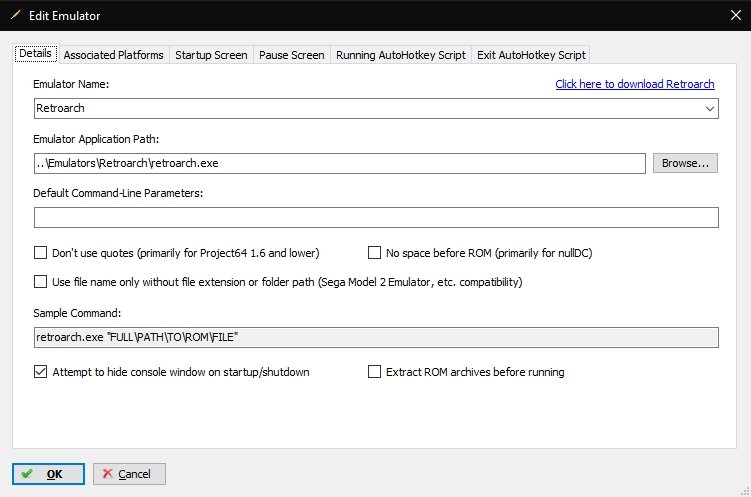Switch to the Details tab
Viewport: 751px width, 497px height.
click(35, 54)
